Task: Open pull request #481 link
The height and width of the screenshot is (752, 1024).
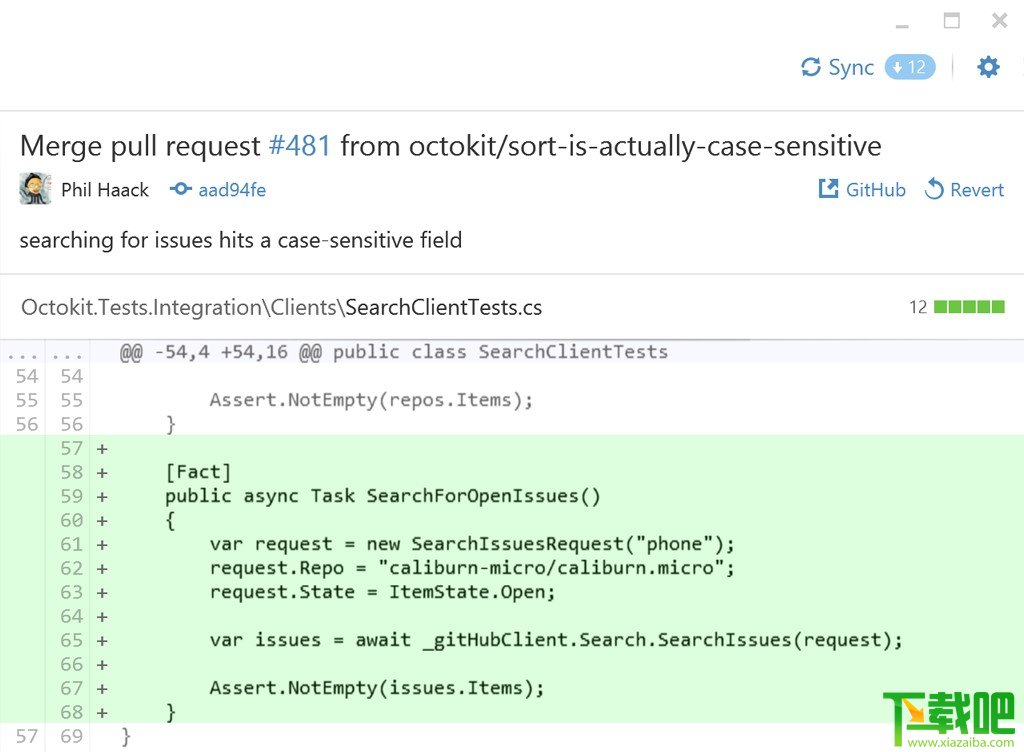Action: (299, 146)
